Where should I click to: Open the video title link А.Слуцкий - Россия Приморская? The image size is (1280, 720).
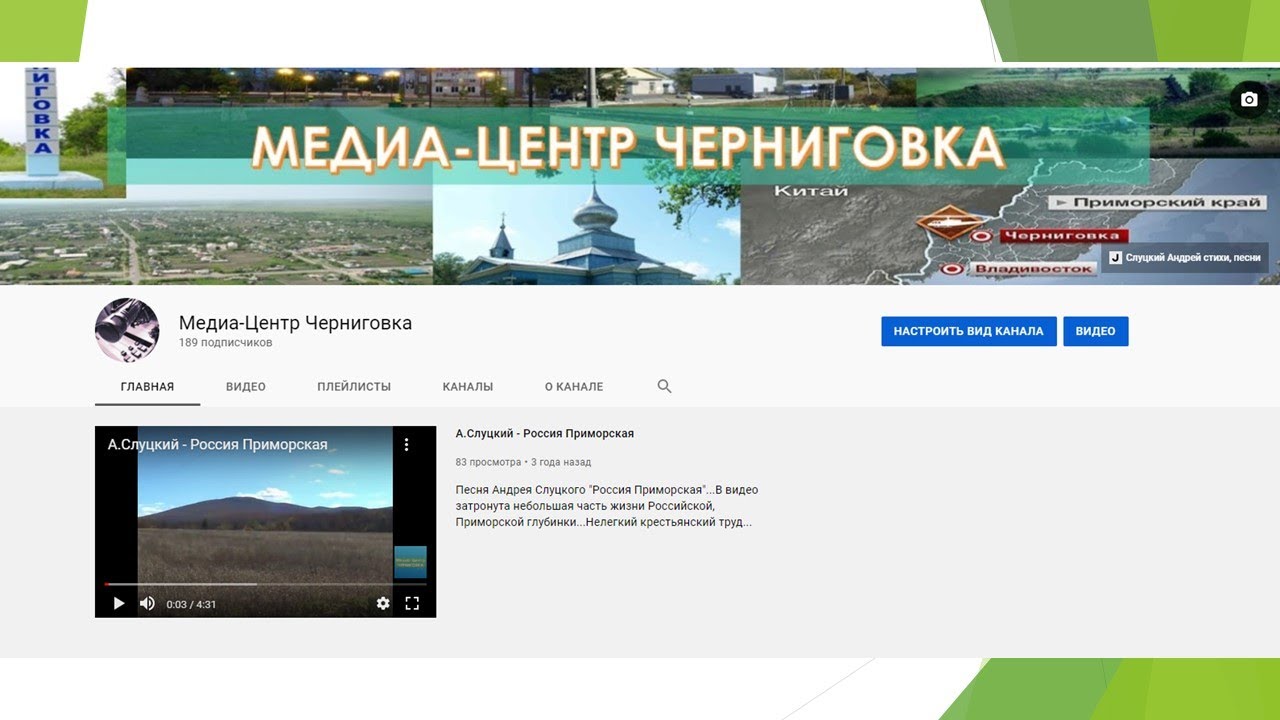coord(545,434)
